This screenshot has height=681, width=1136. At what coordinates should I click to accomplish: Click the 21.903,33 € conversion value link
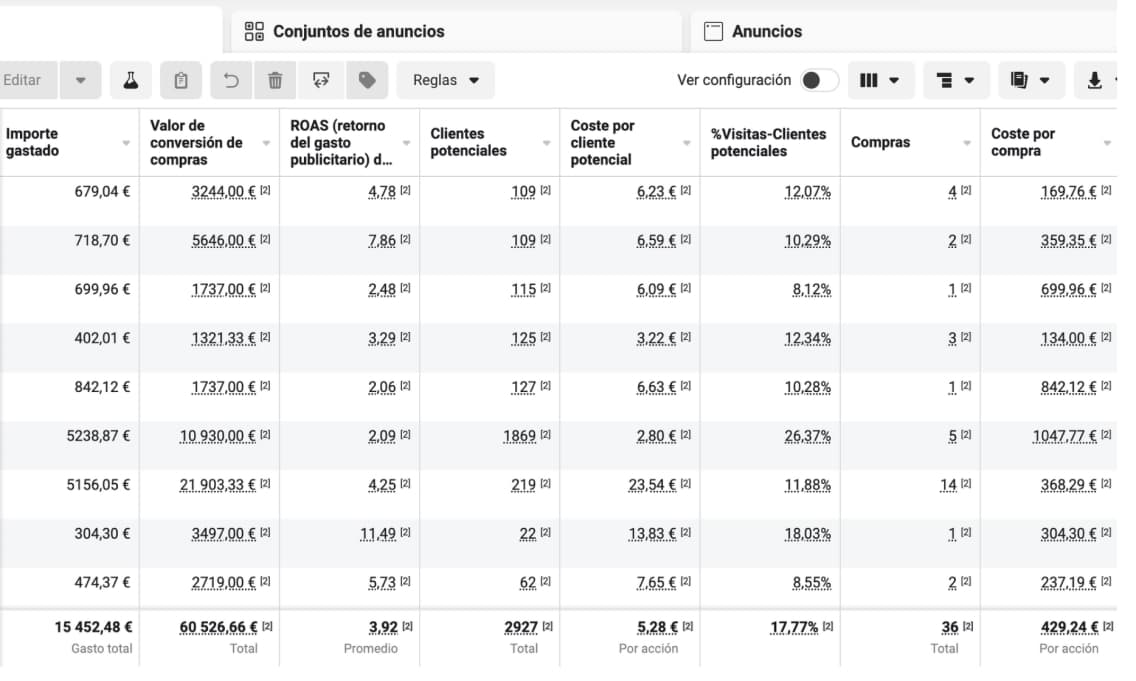(x=217, y=484)
